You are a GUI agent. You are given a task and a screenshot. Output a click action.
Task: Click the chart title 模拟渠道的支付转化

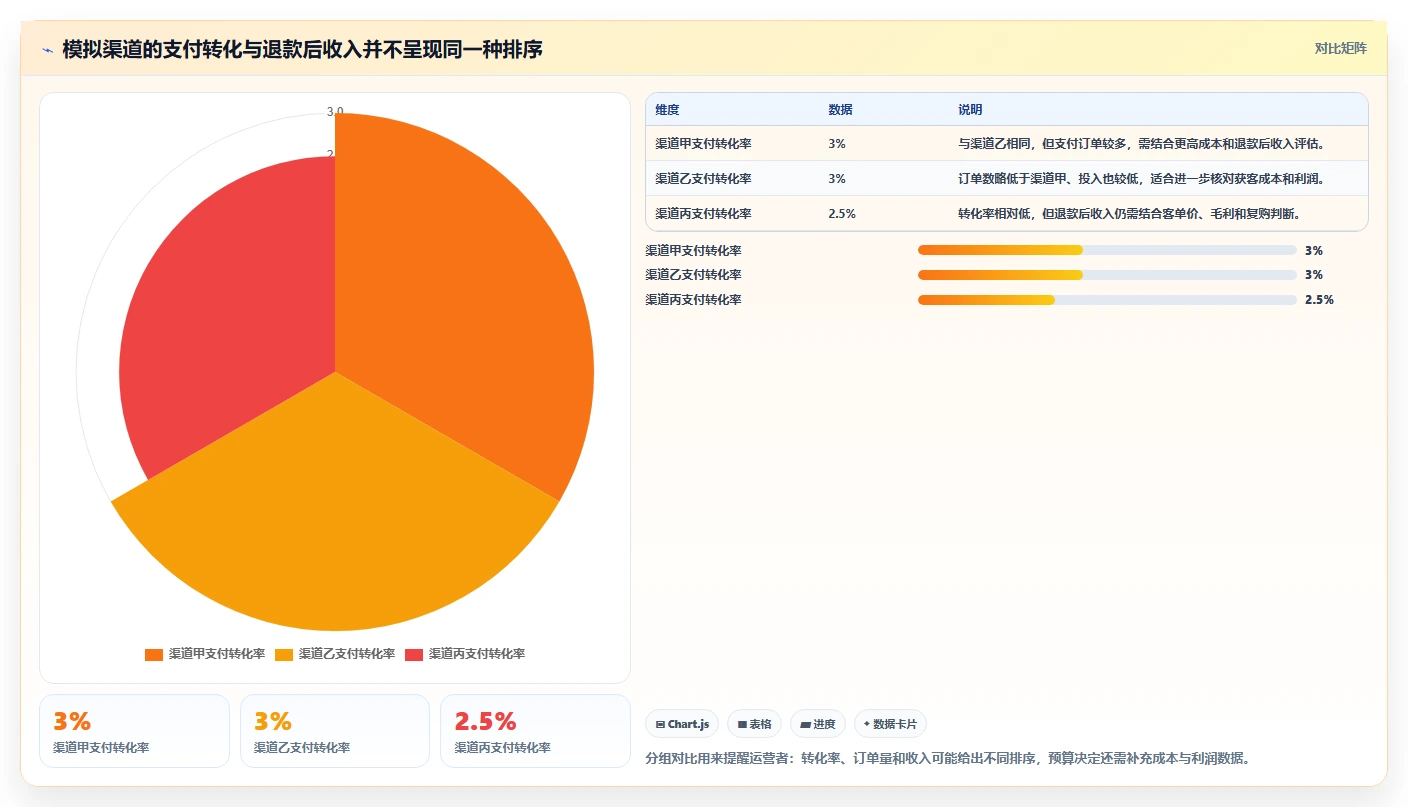pos(302,49)
